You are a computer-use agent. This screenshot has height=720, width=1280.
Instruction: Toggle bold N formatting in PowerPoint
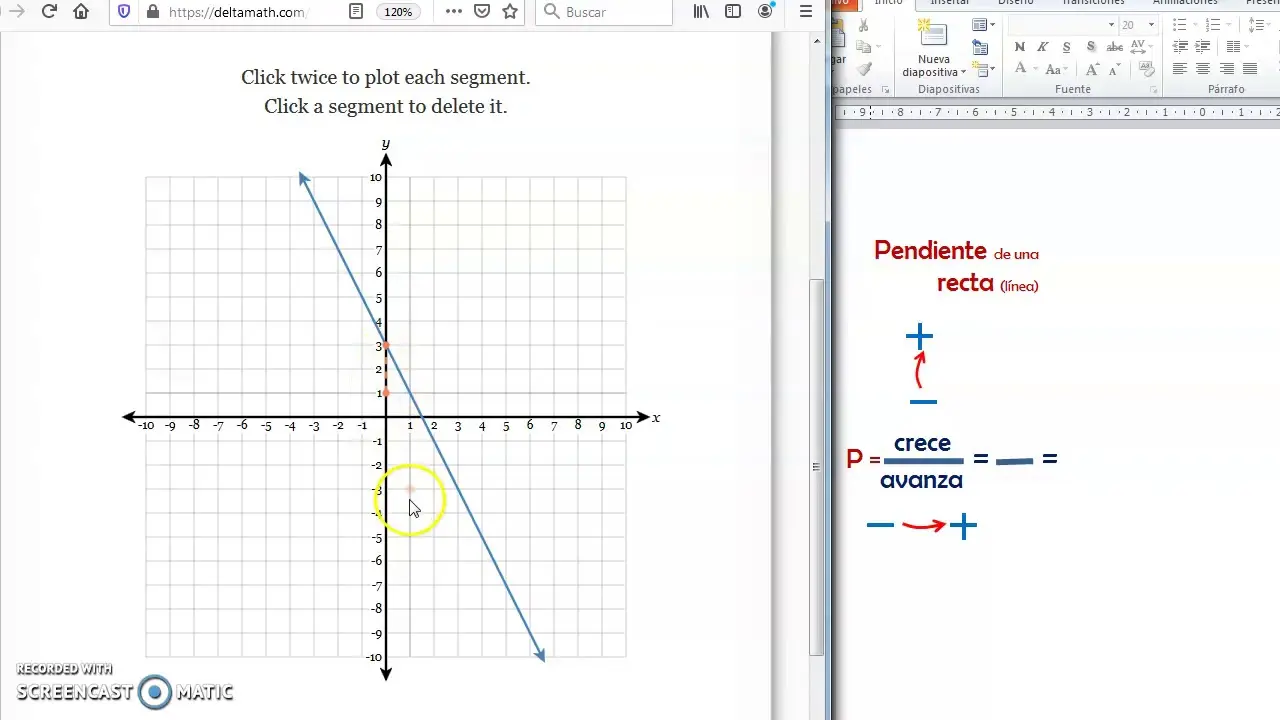pyautogui.click(x=1019, y=47)
